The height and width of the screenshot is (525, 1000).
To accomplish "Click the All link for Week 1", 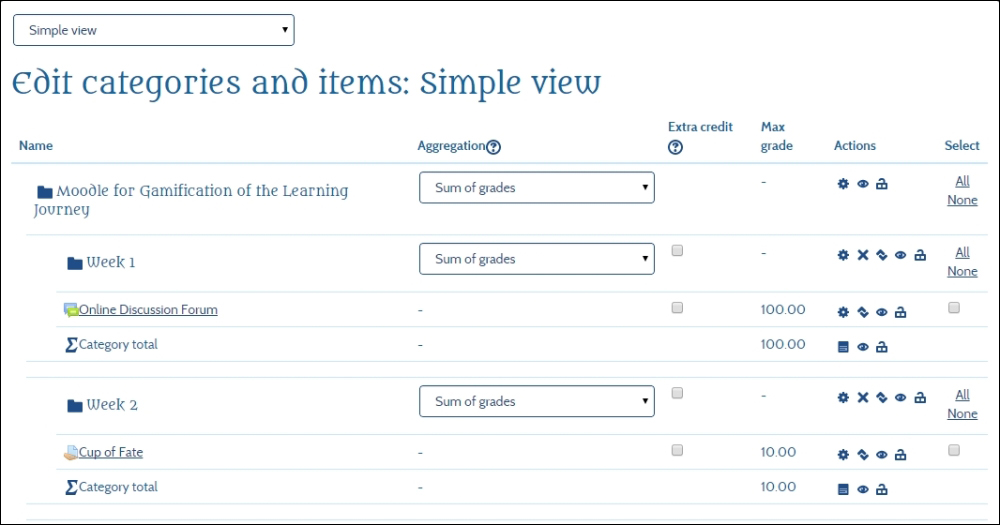I will tap(962, 252).
